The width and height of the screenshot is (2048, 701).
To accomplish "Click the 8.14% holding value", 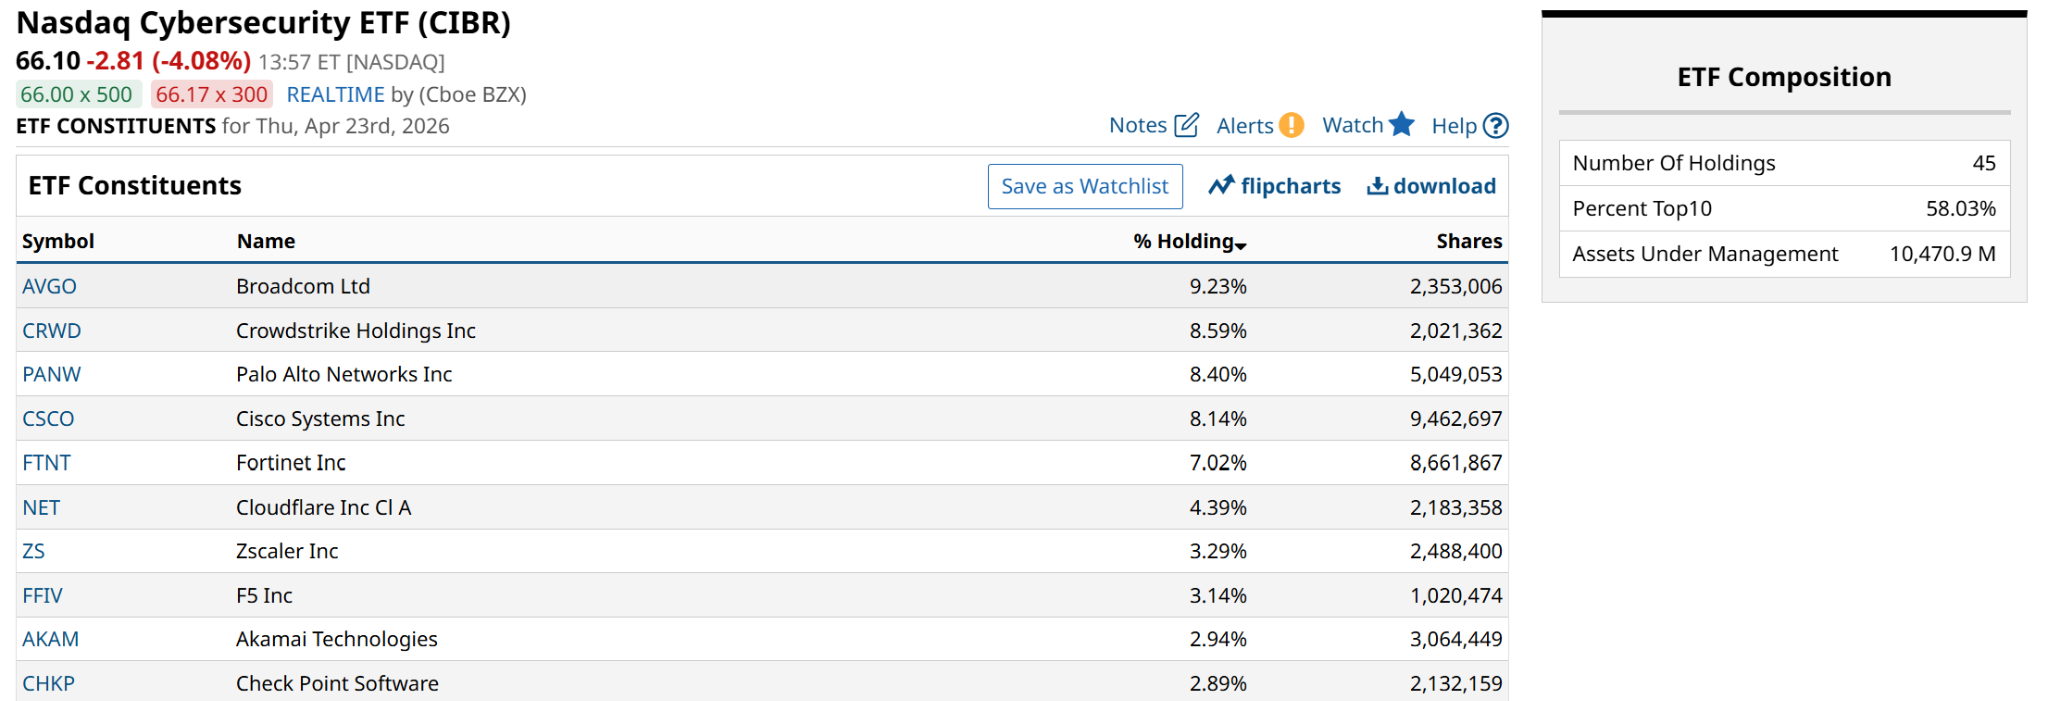I will (1218, 418).
